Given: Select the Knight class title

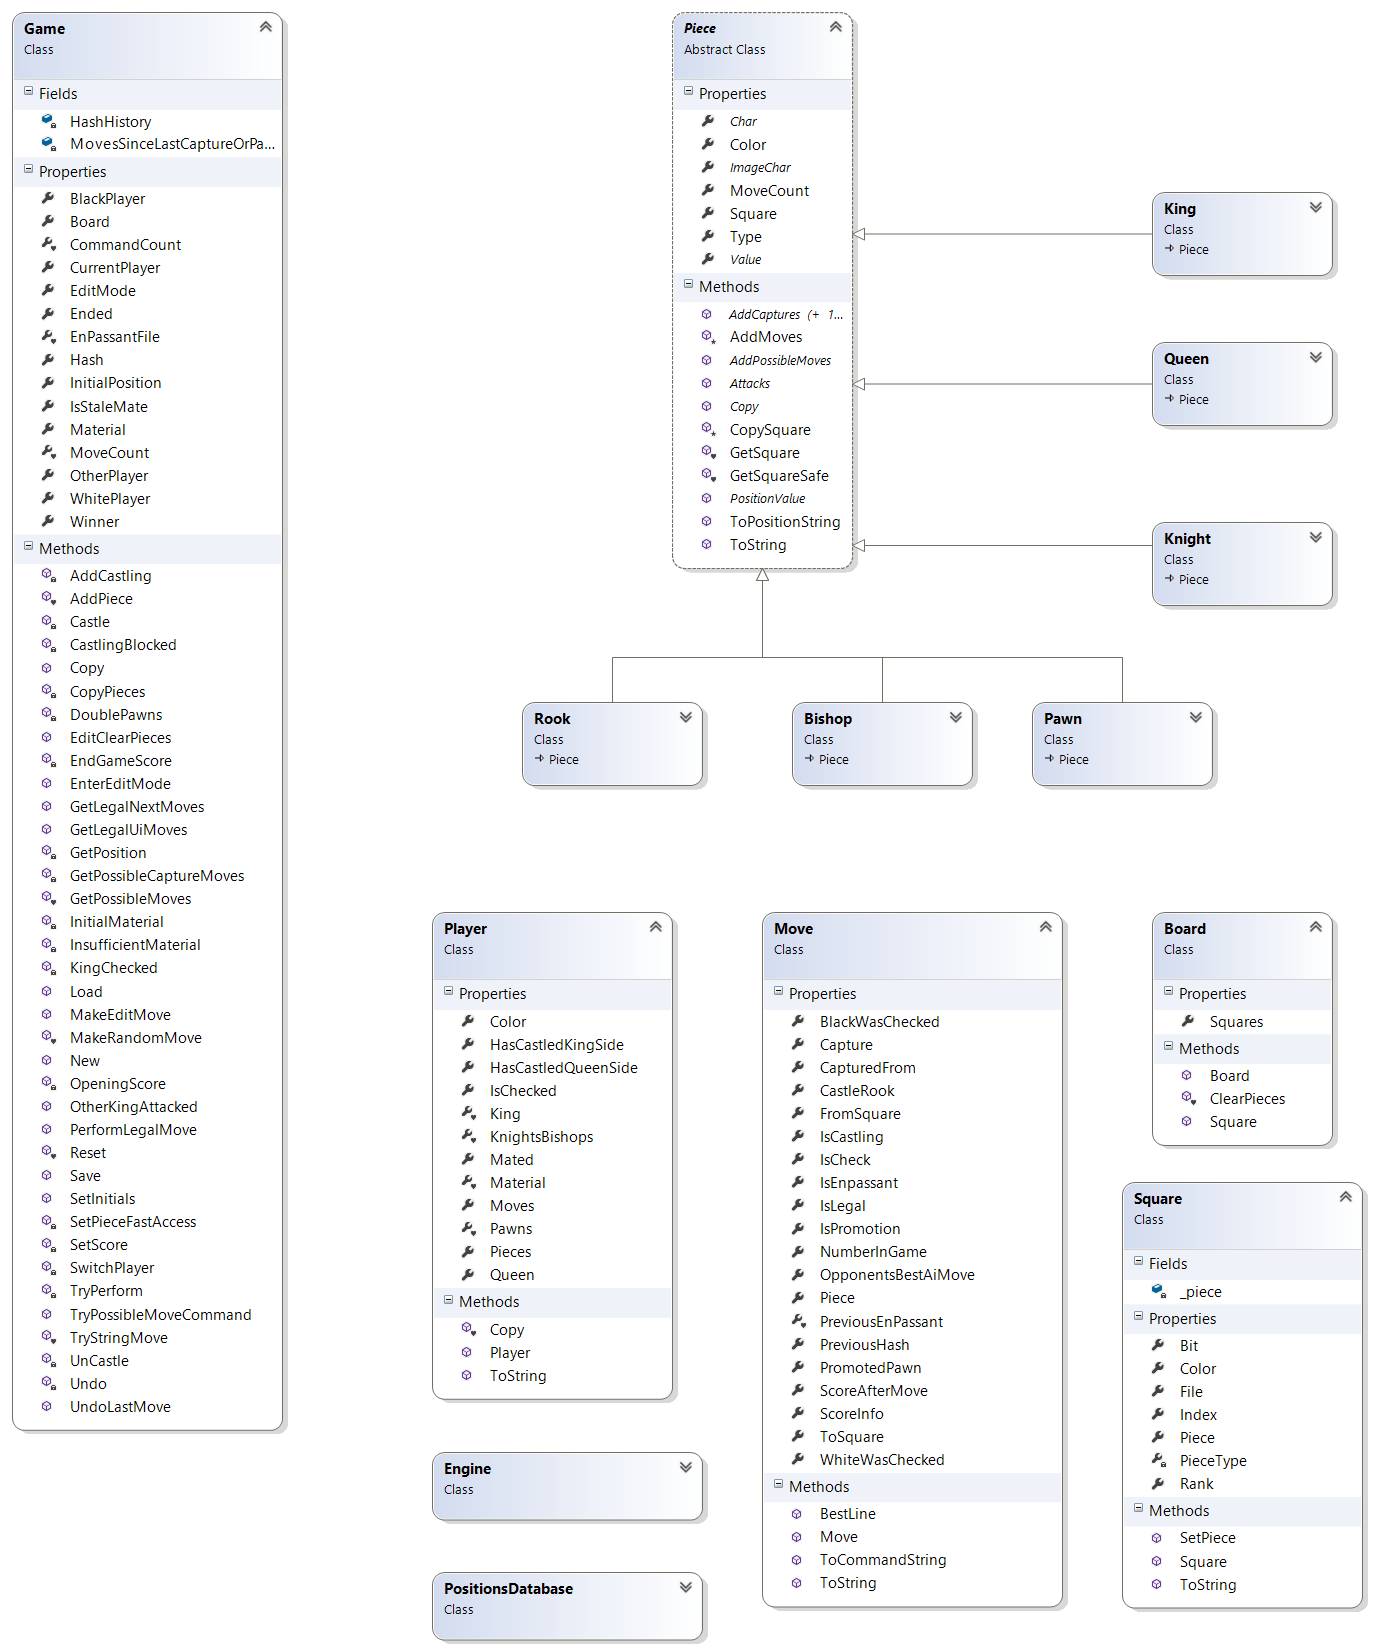Looking at the screenshot, I should point(1187,539).
